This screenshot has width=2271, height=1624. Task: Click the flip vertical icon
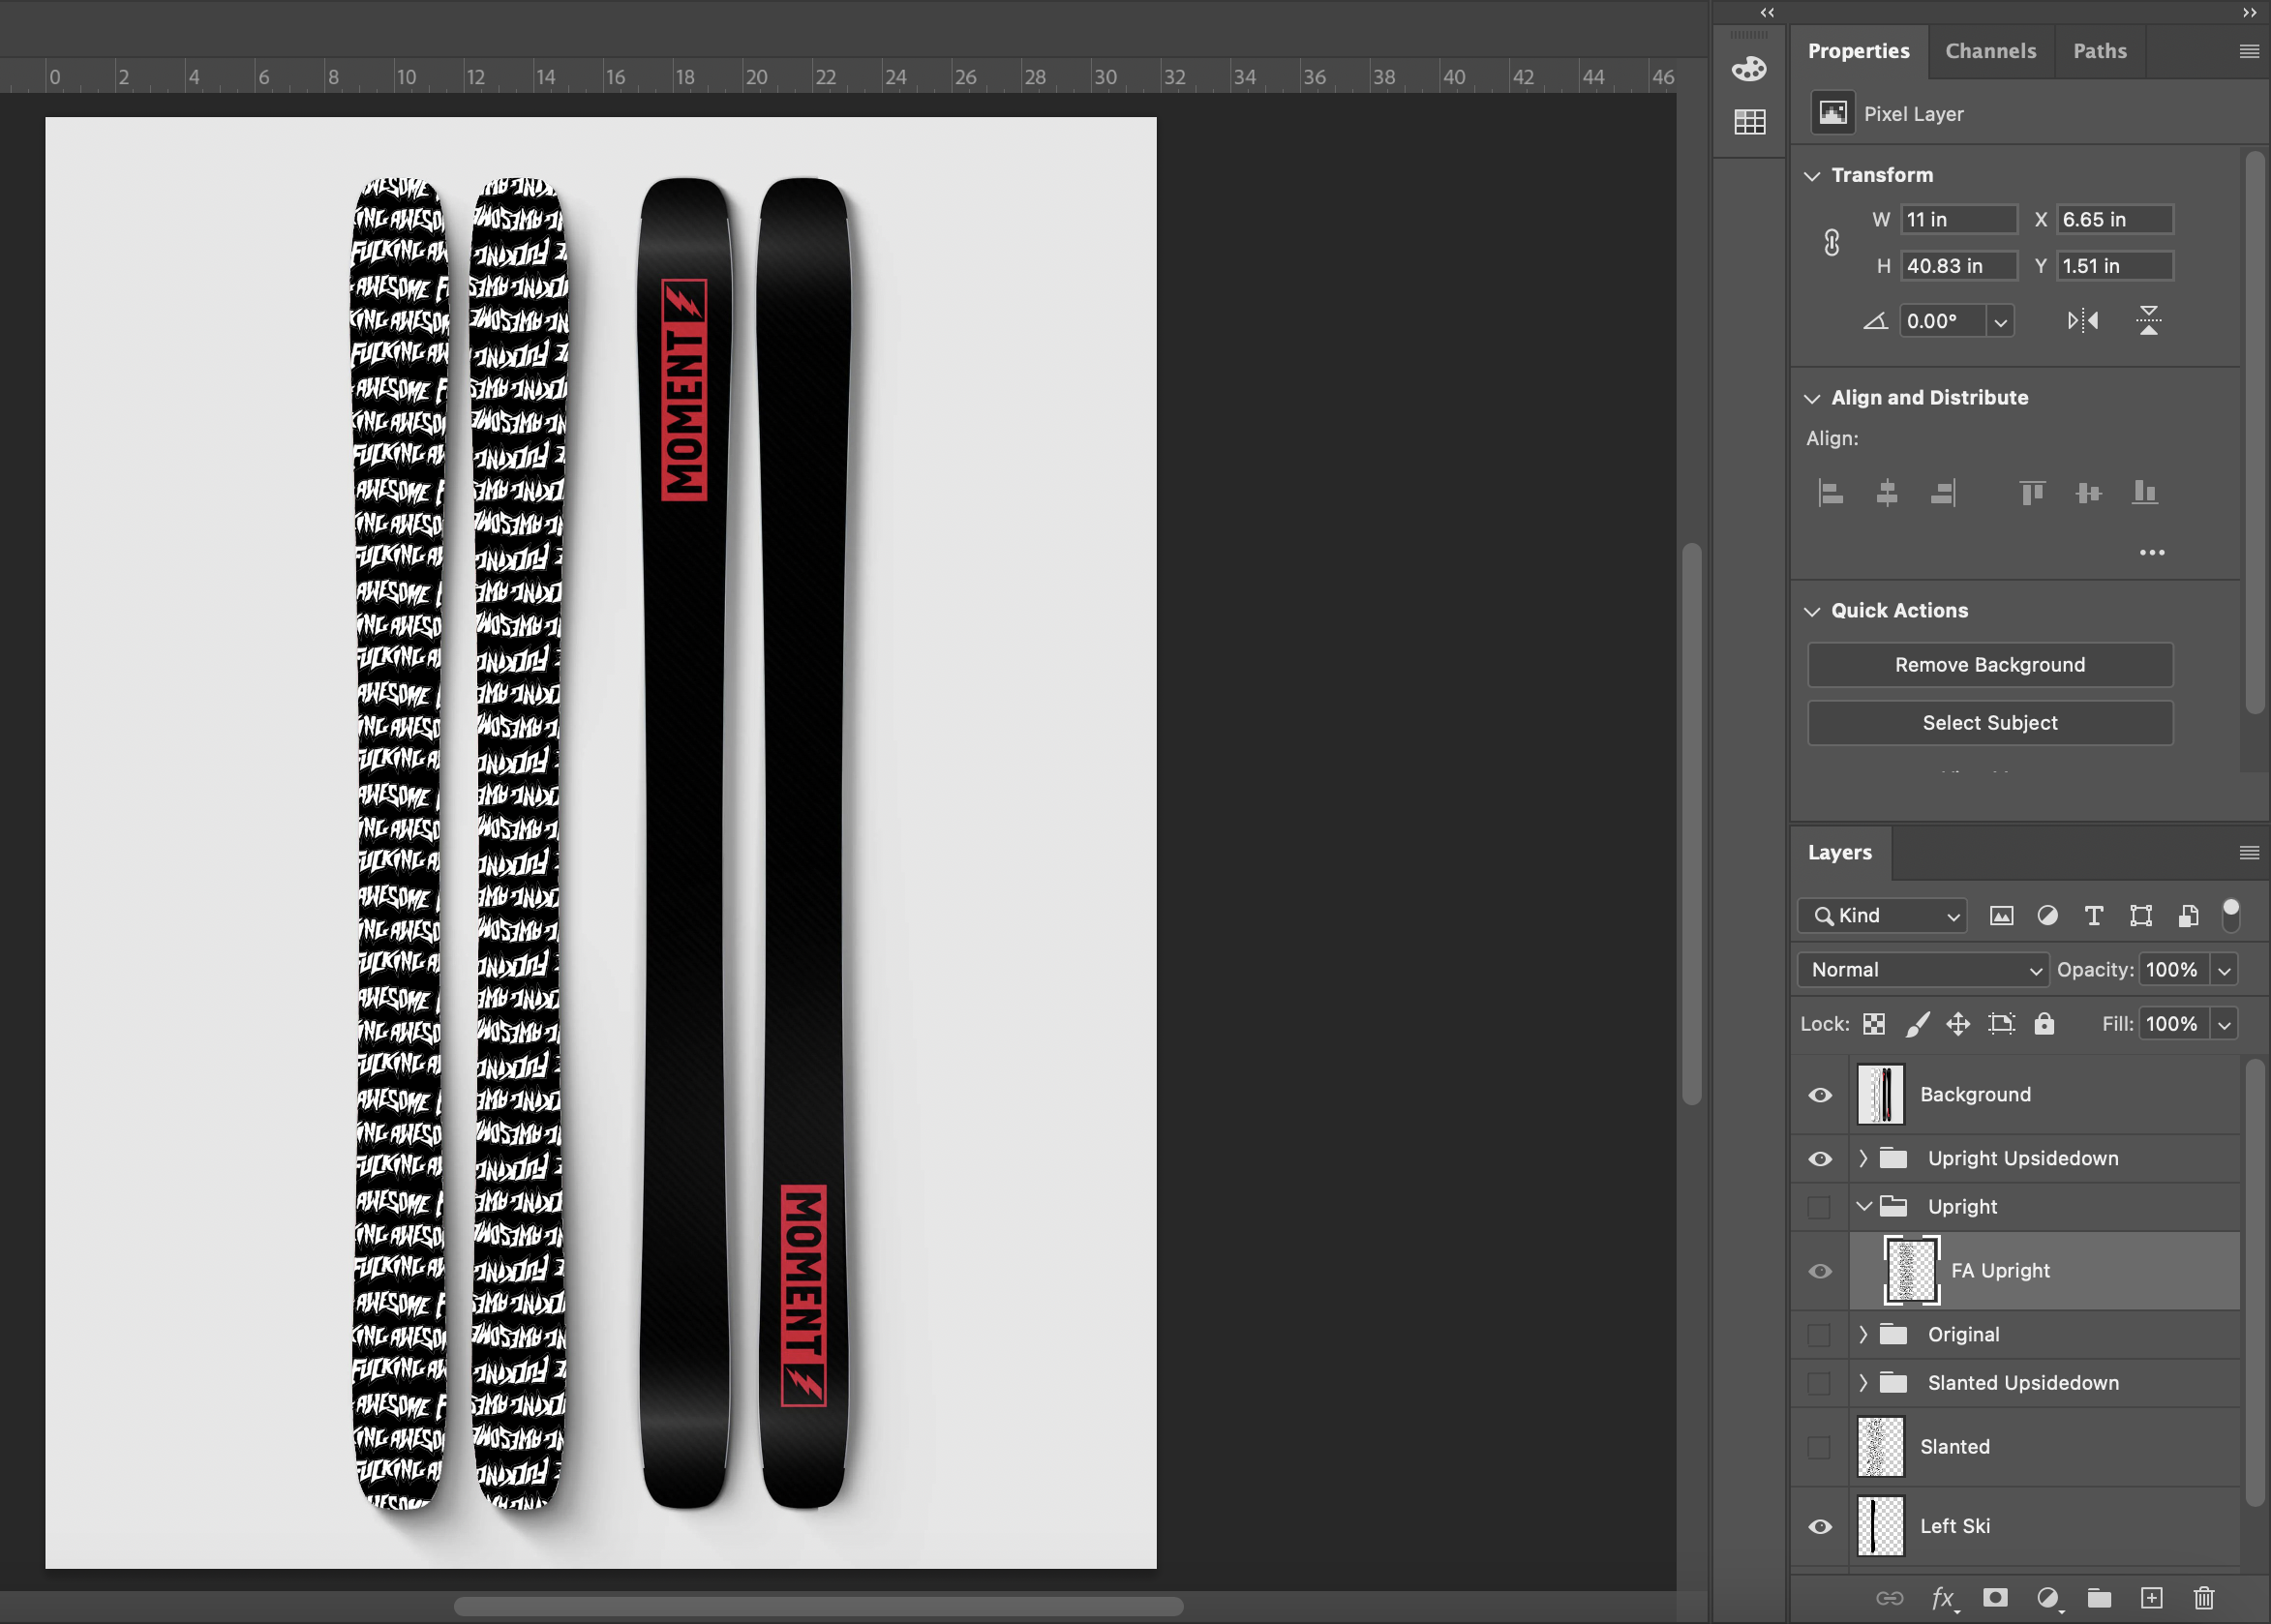(2148, 321)
